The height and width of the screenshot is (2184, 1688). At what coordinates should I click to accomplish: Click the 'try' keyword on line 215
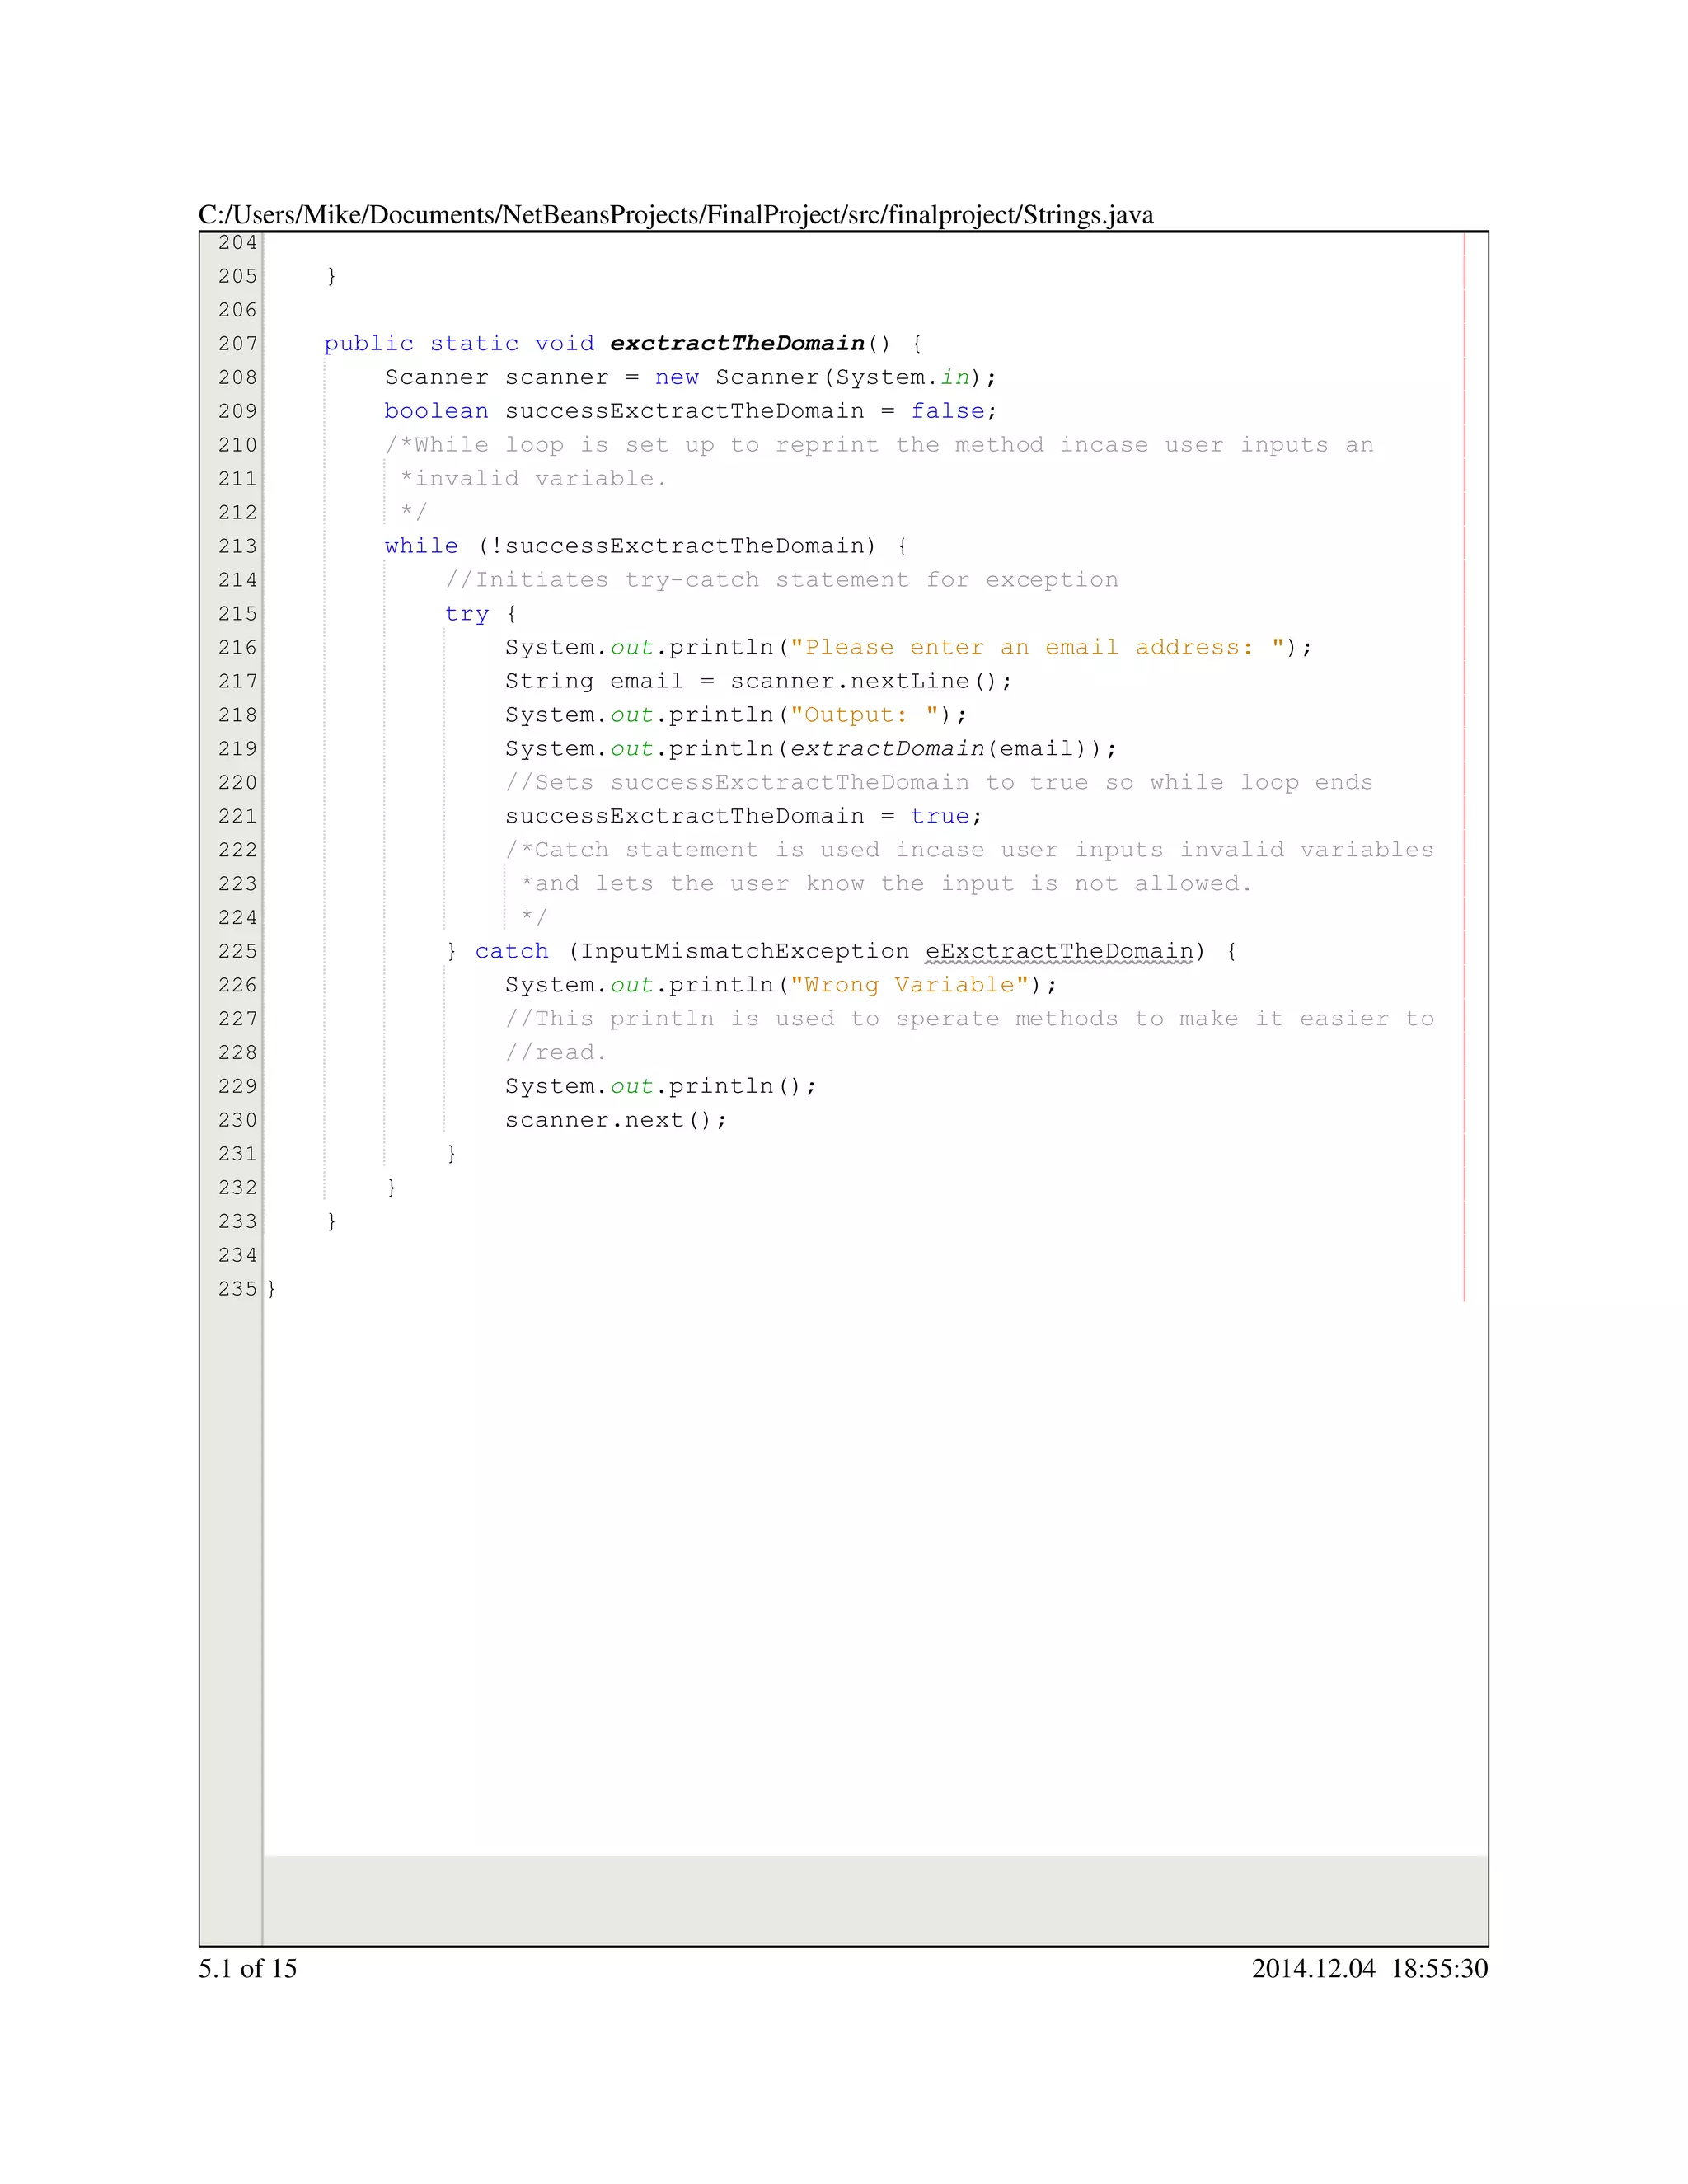pyautogui.click(x=466, y=614)
